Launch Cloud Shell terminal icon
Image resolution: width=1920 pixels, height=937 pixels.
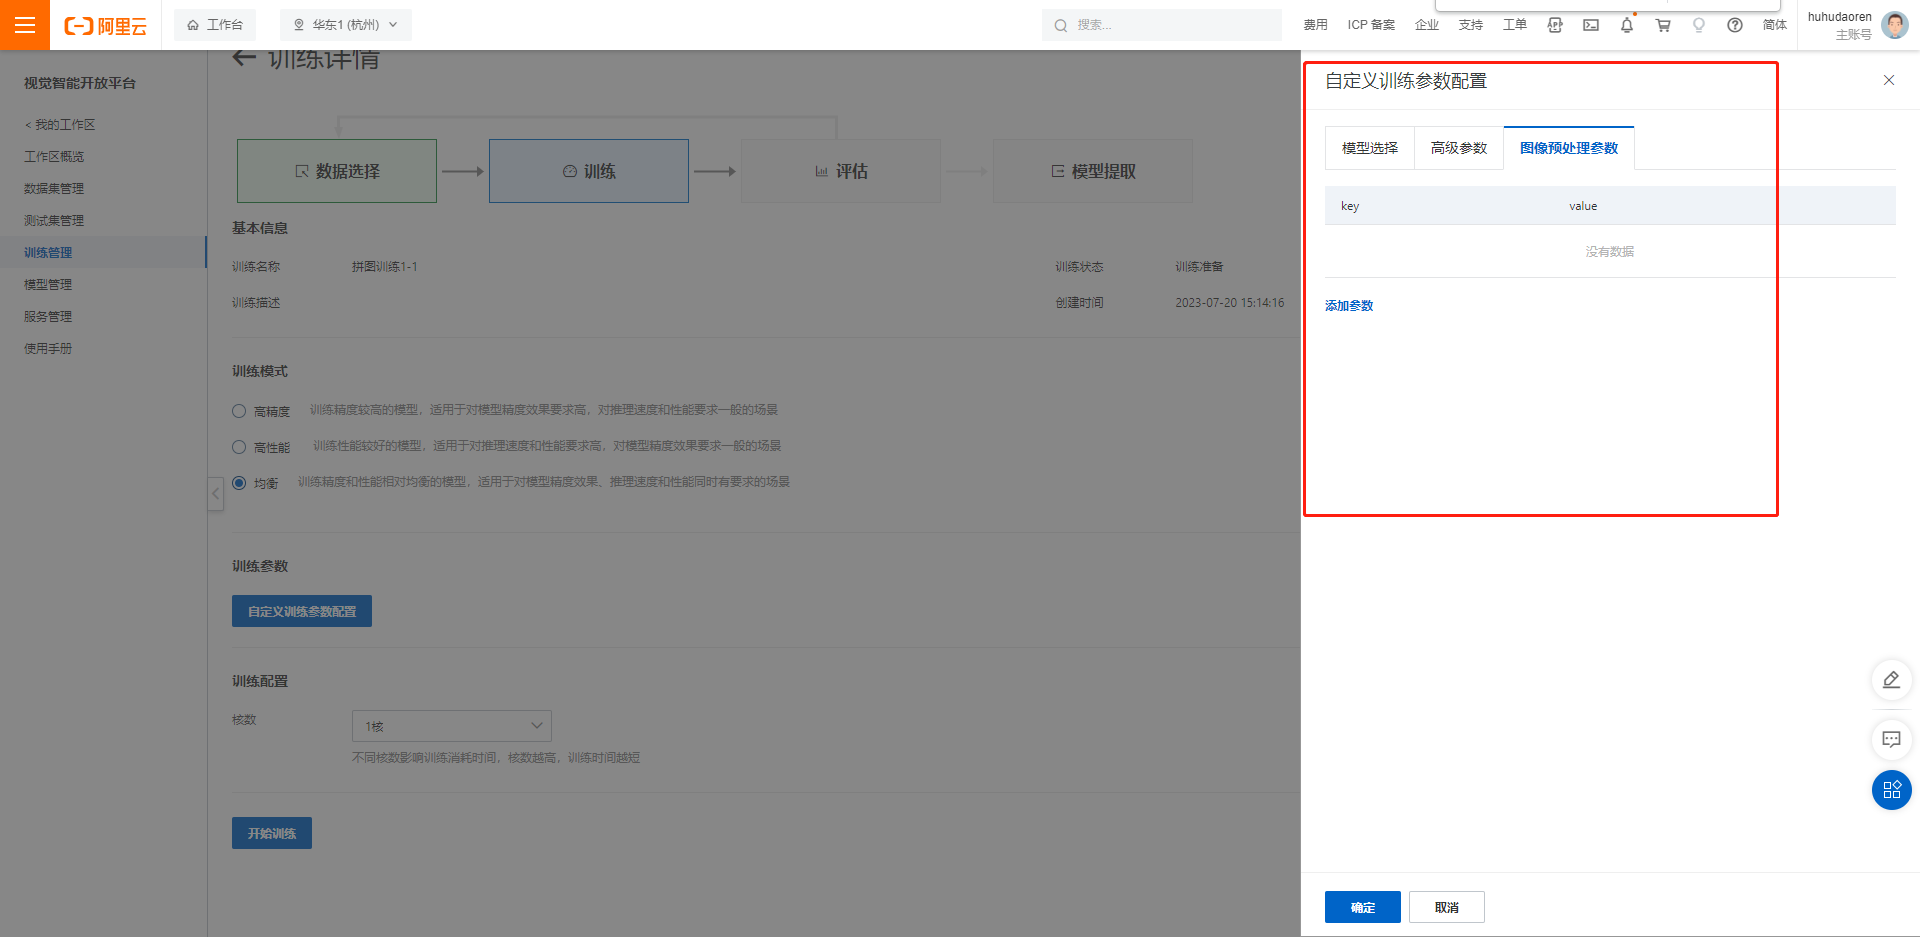(1591, 25)
